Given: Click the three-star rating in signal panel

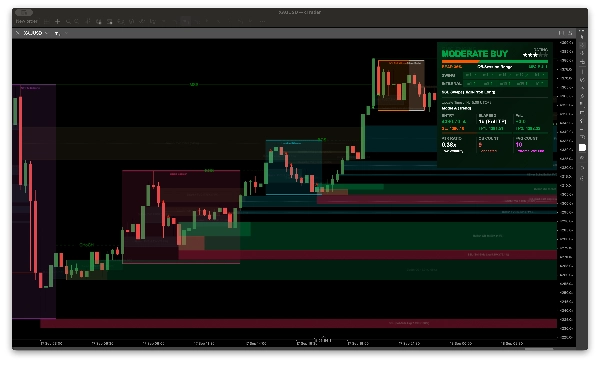Looking at the screenshot, I should [535, 55].
